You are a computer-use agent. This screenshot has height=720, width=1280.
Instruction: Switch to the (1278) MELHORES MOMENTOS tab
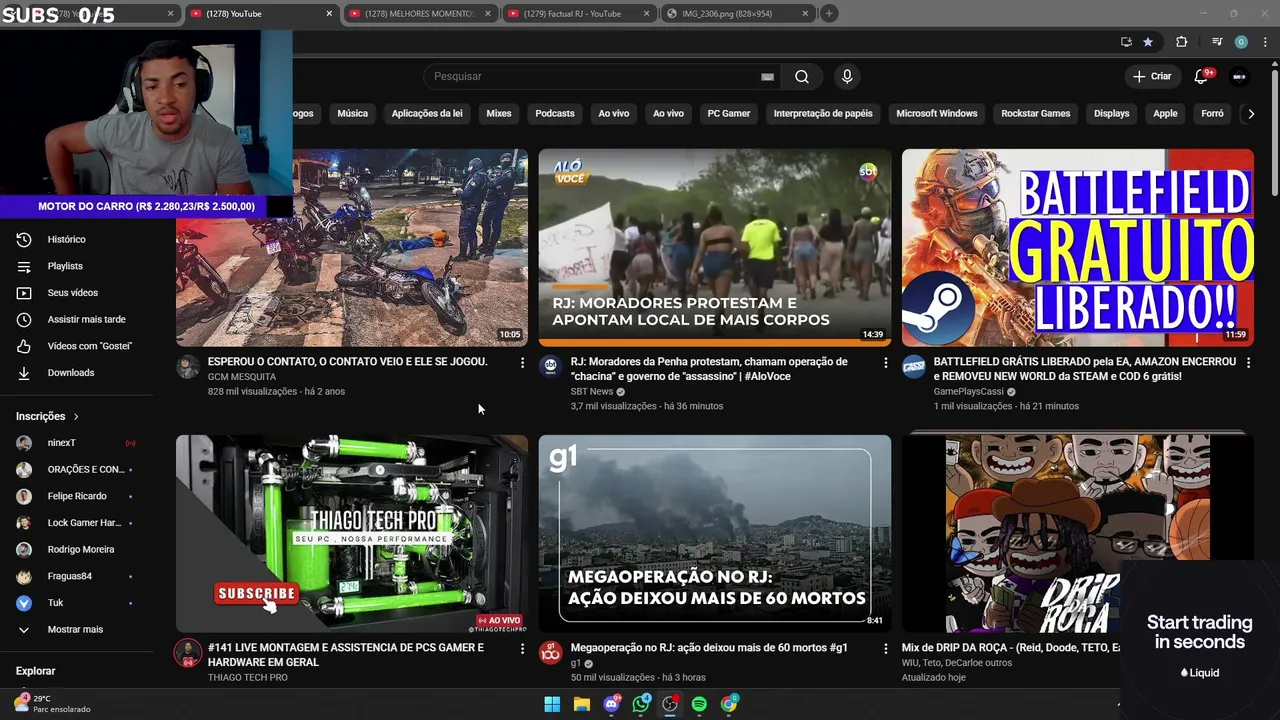[418, 14]
